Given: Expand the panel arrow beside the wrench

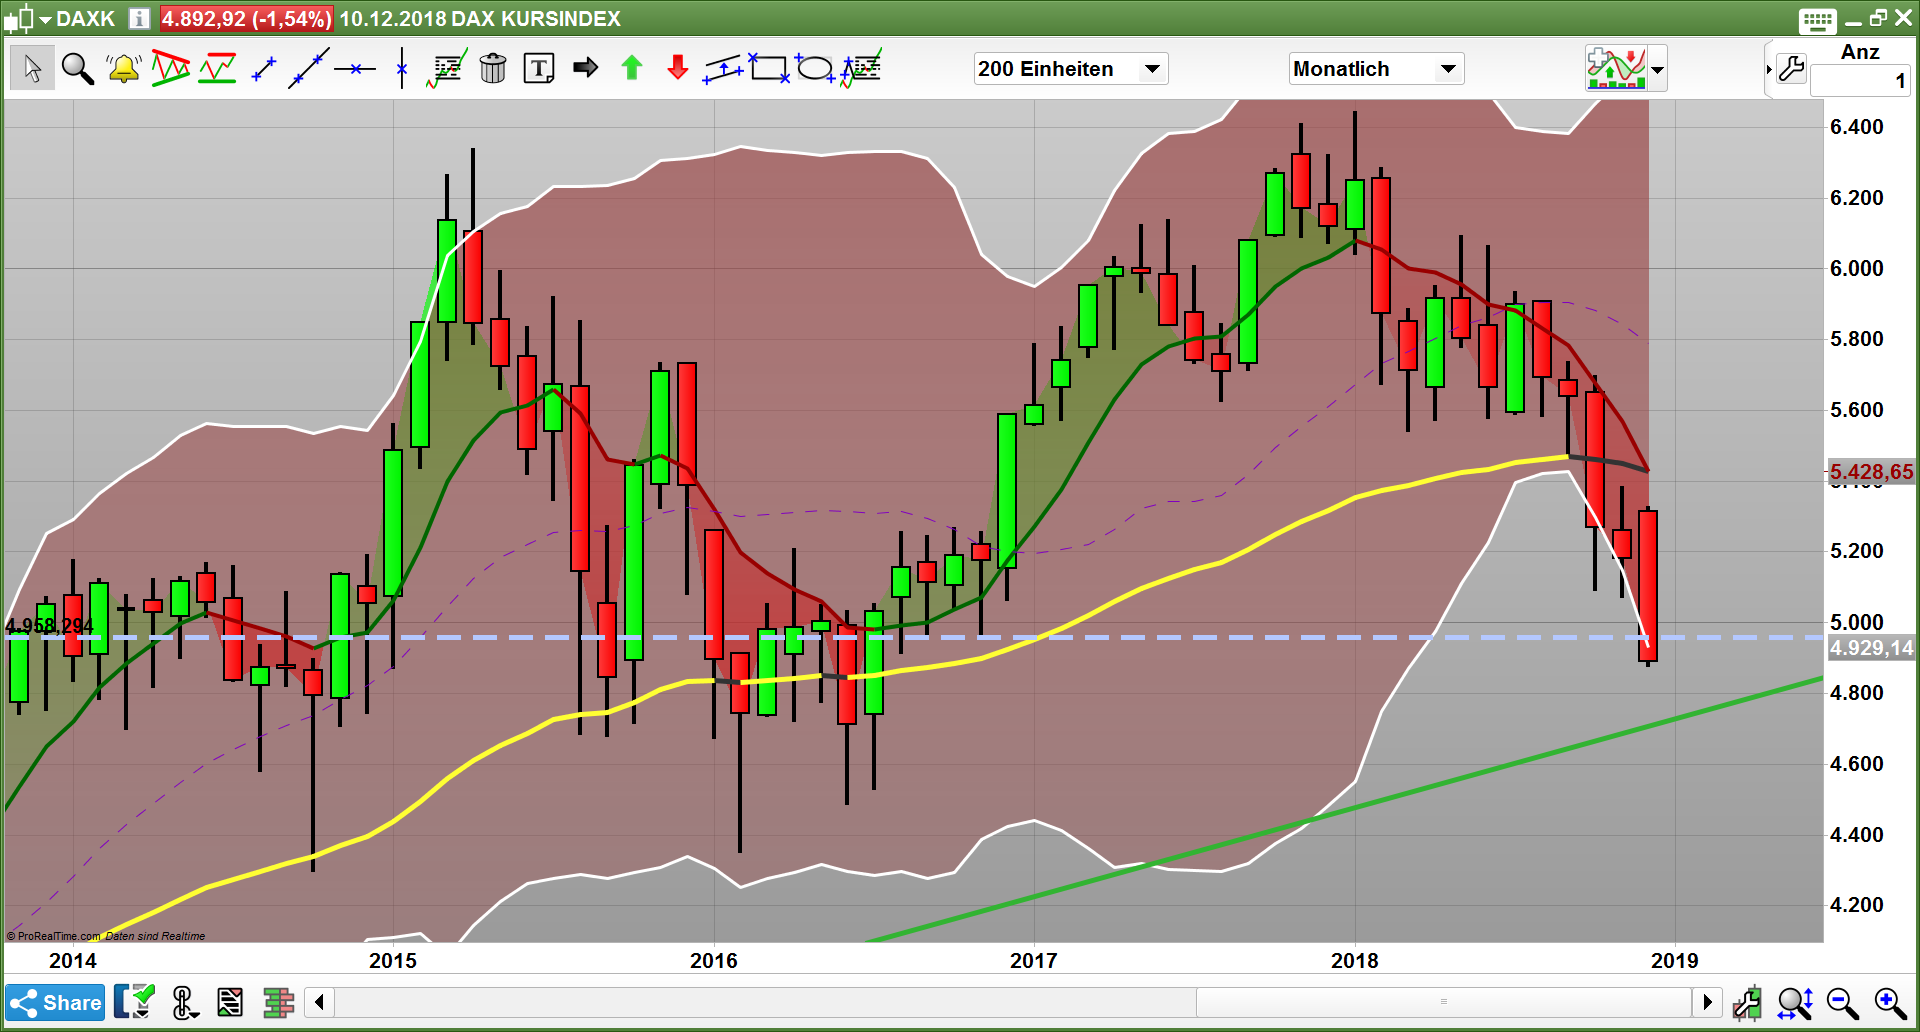Looking at the screenshot, I should point(1769,69).
